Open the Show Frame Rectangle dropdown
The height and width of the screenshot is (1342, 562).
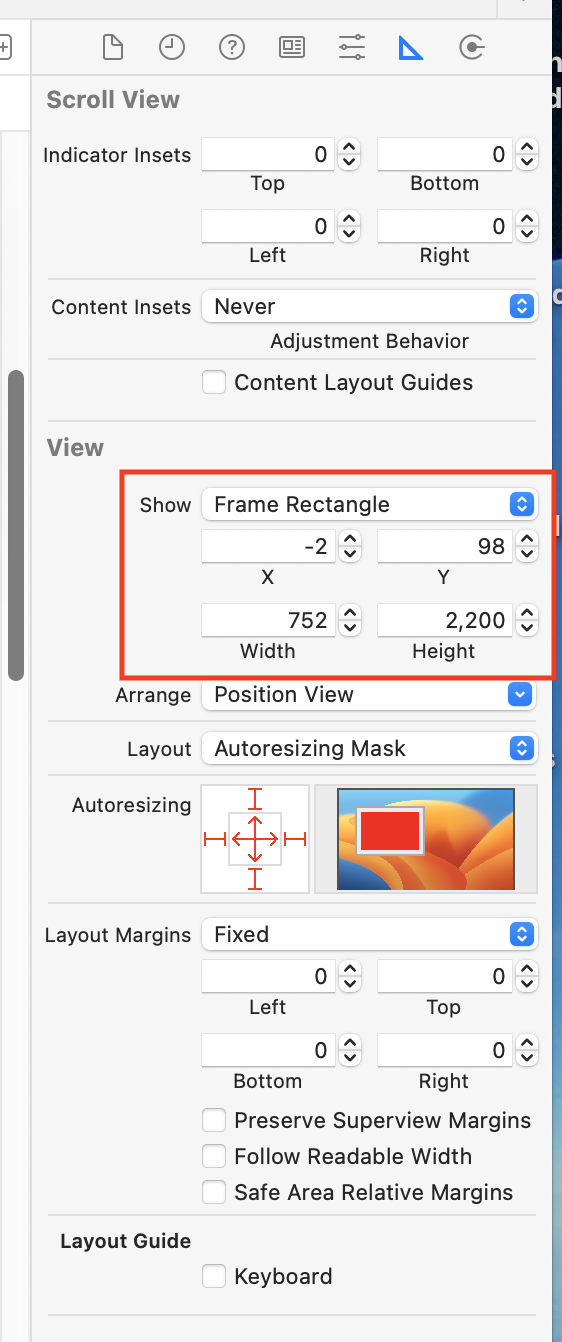pos(369,504)
